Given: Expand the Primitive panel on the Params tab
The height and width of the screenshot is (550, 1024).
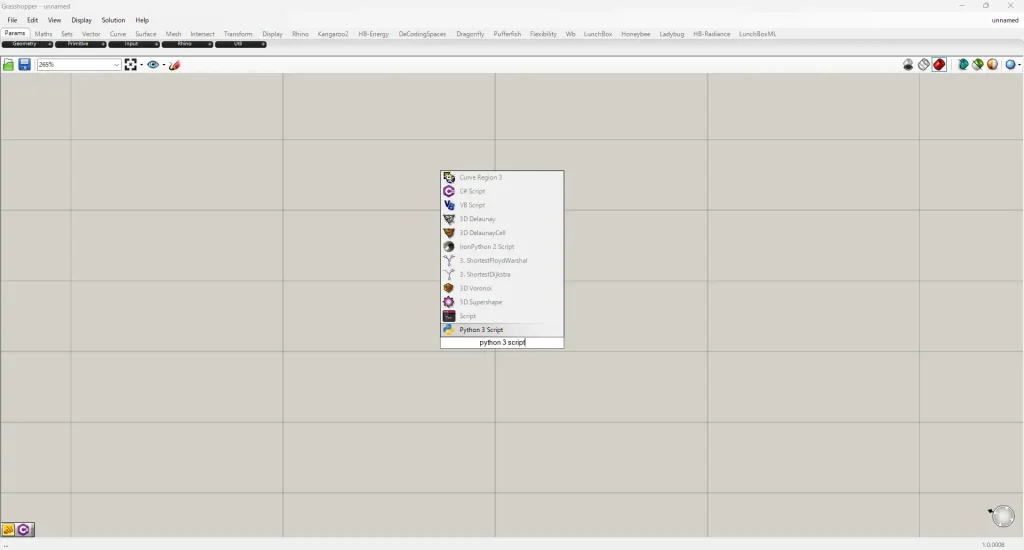Looking at the screenshot, I should coord(80,44).
